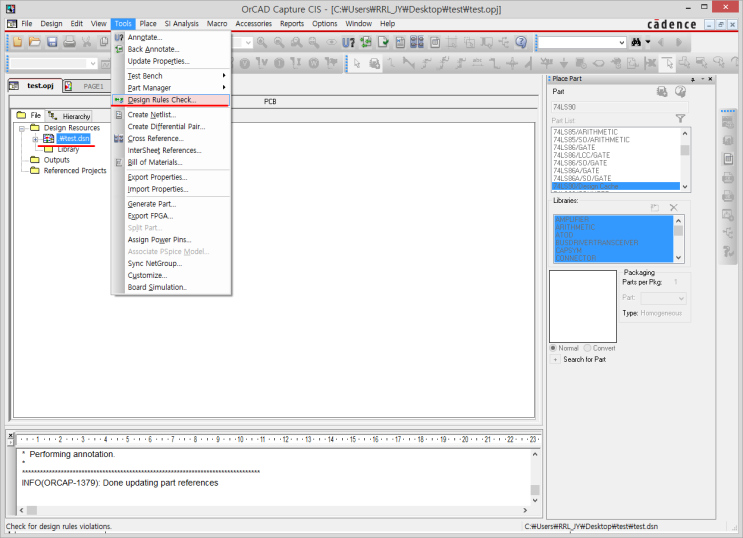Click the Design Rules Check toolbar icon
743x538 pixels.
point(383,42)
